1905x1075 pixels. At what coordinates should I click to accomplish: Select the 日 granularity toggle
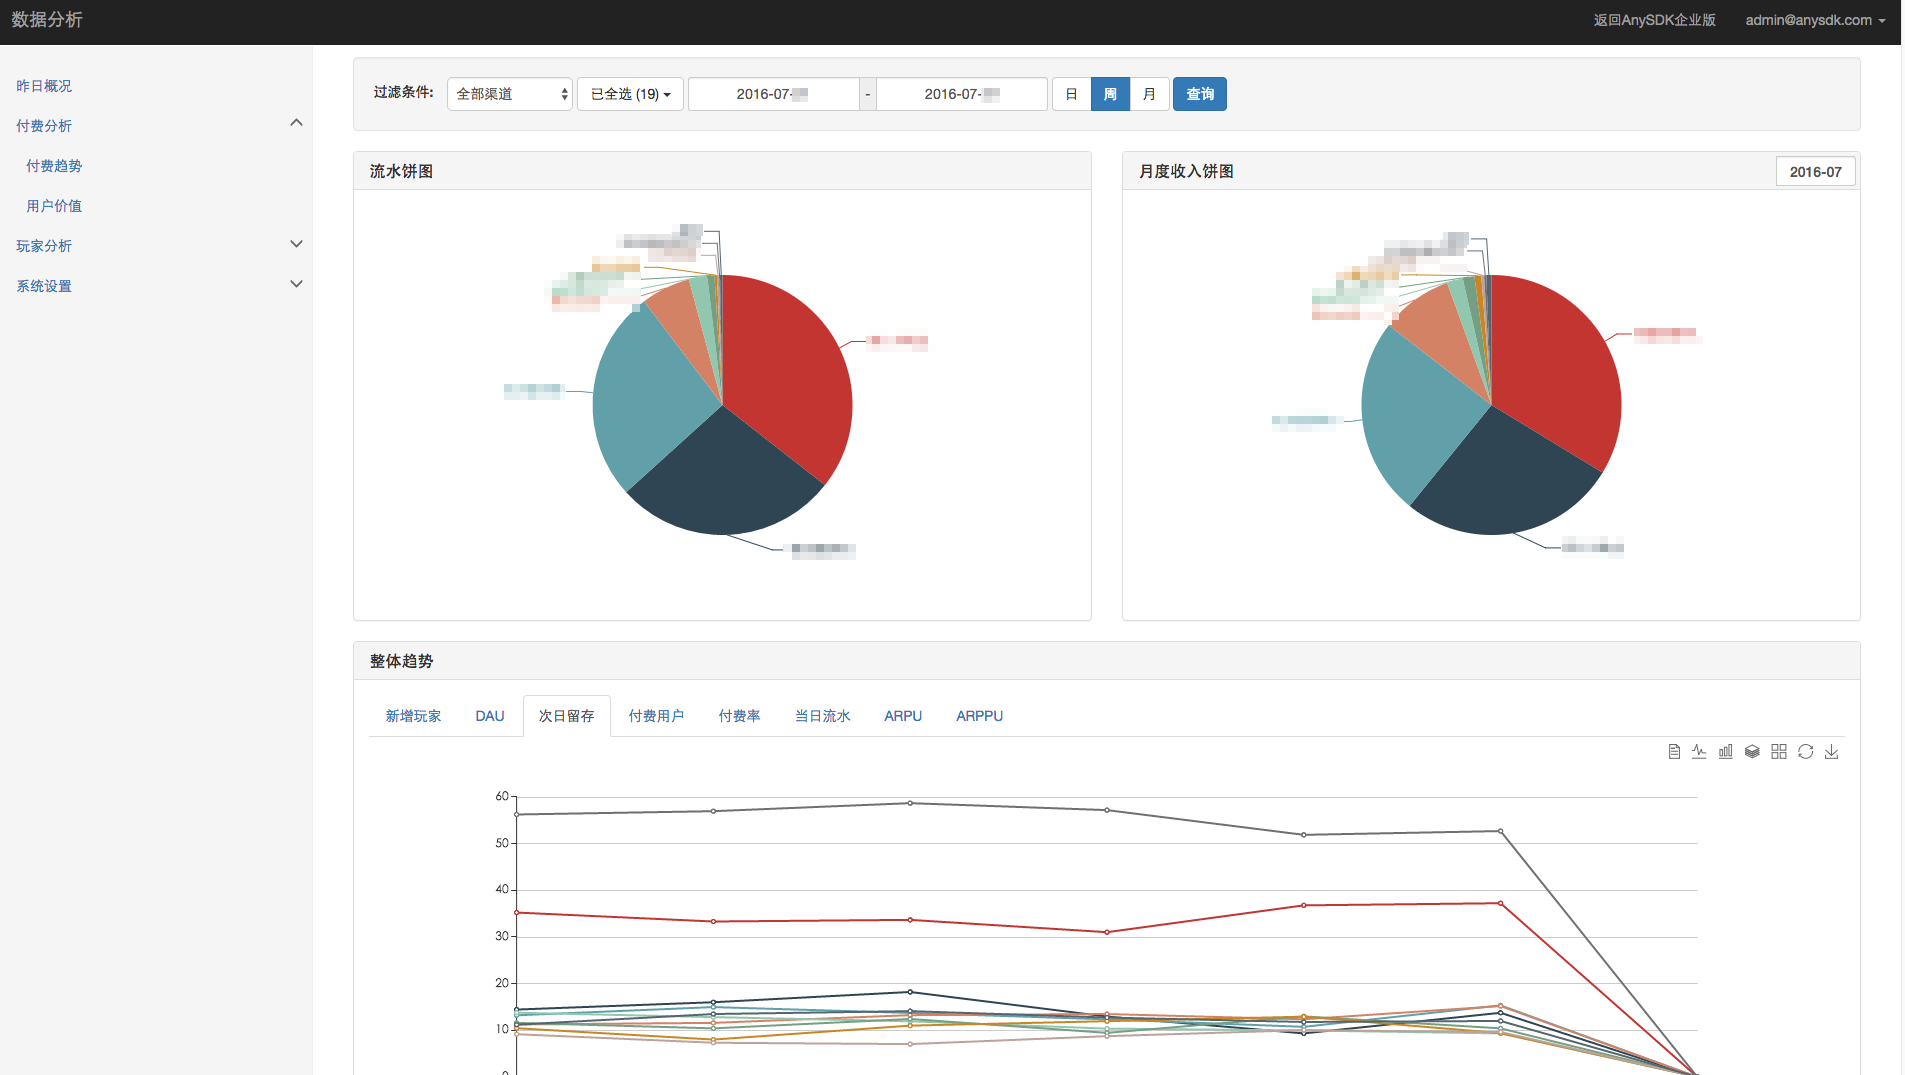pyautogui.click(x=1071, y=94)
